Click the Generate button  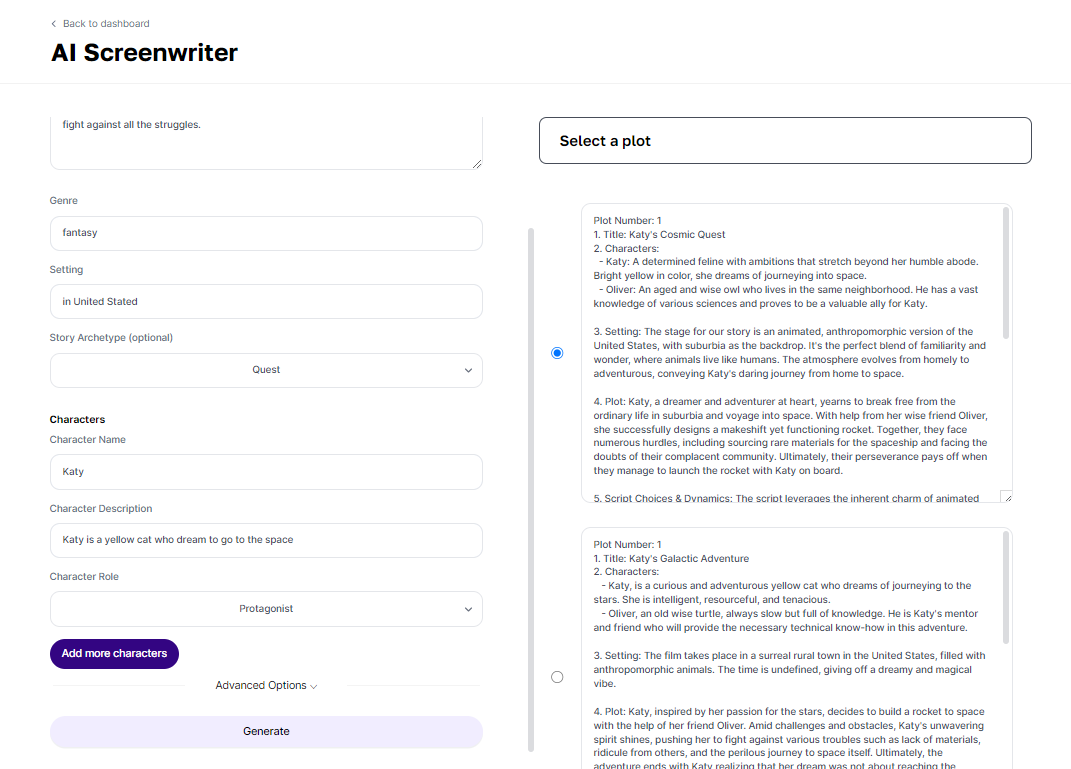[x=266, y=732]
